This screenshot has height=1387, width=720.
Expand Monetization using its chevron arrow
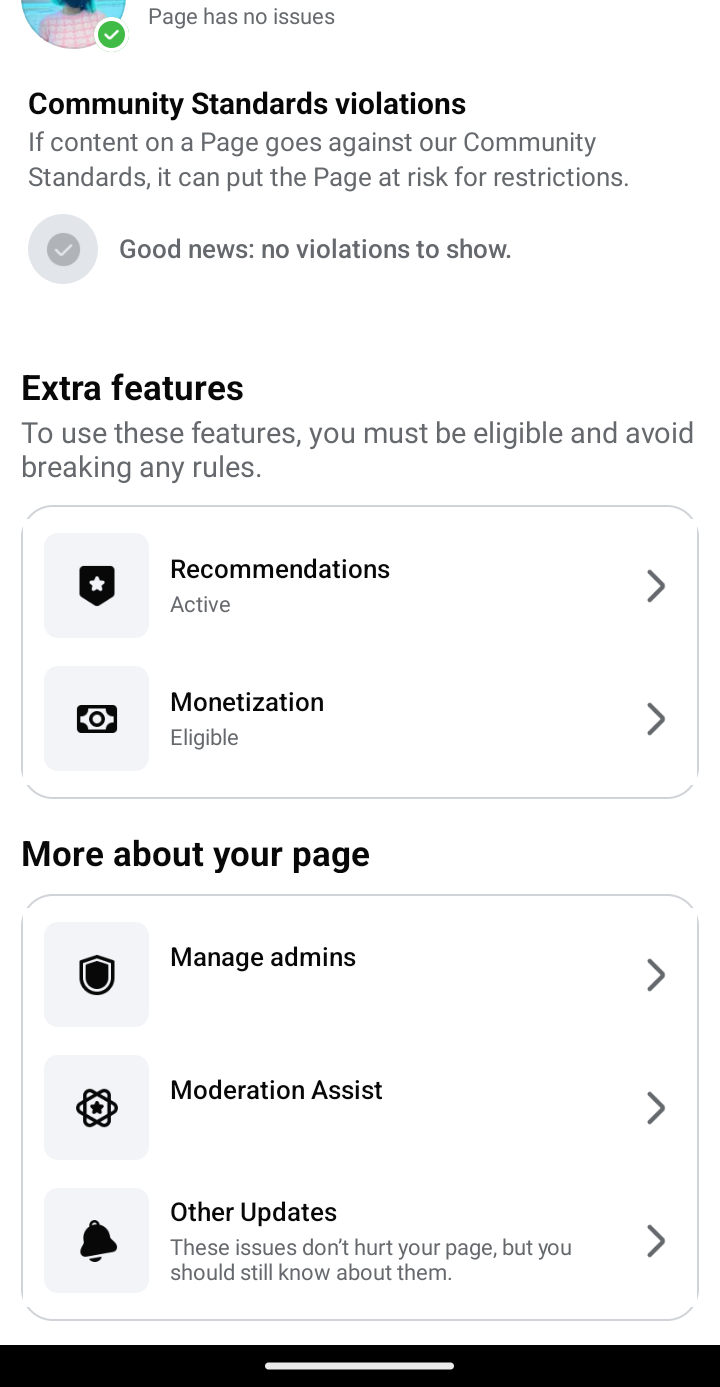[x=656, y=719]
